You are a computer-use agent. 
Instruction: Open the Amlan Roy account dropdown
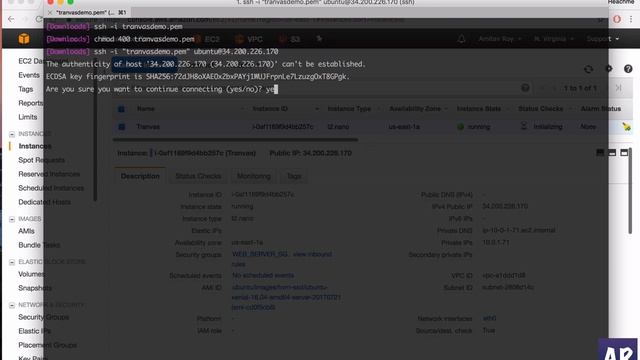(x=500, y=39)
